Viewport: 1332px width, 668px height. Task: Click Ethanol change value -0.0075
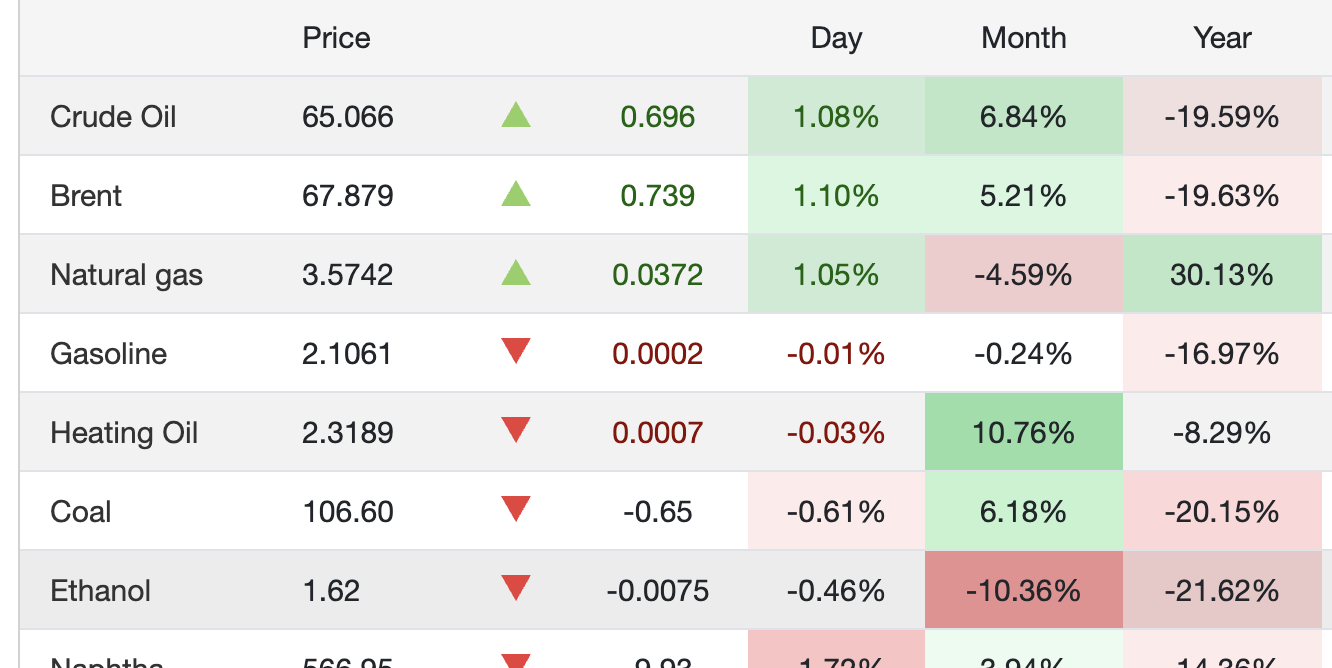[658, 591]
